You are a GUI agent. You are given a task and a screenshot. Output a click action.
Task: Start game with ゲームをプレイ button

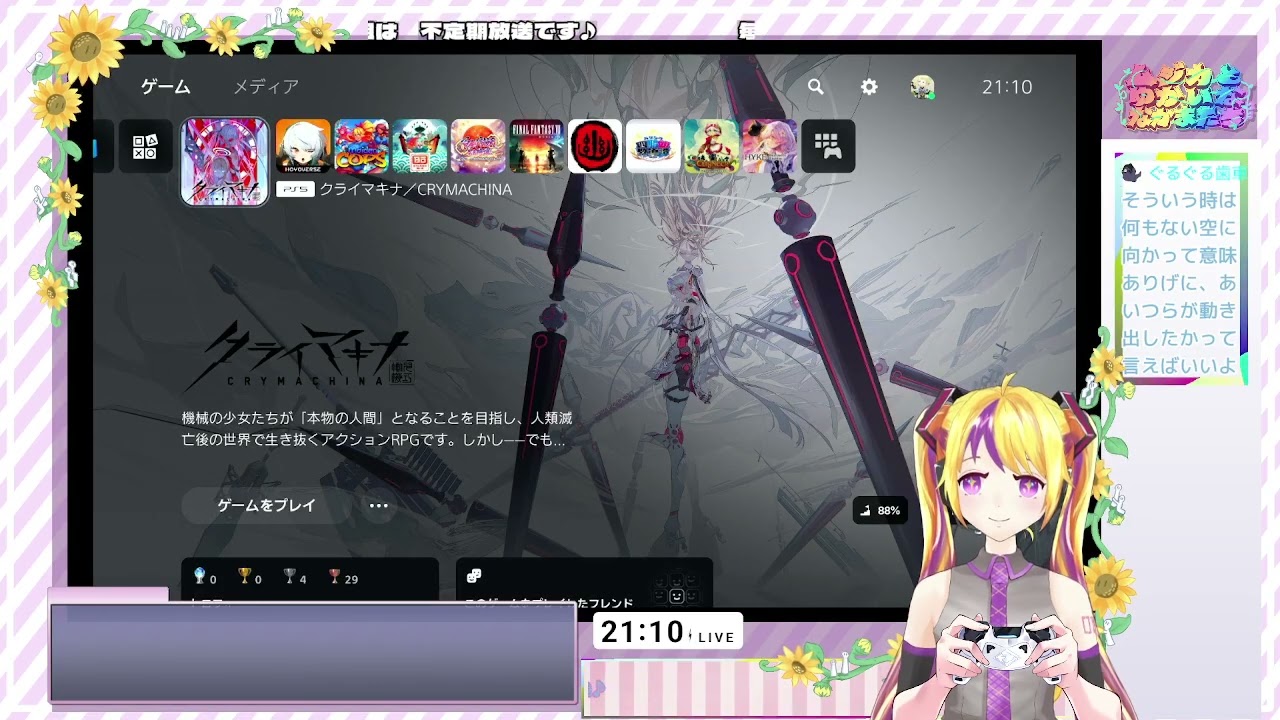click(267, 506)
